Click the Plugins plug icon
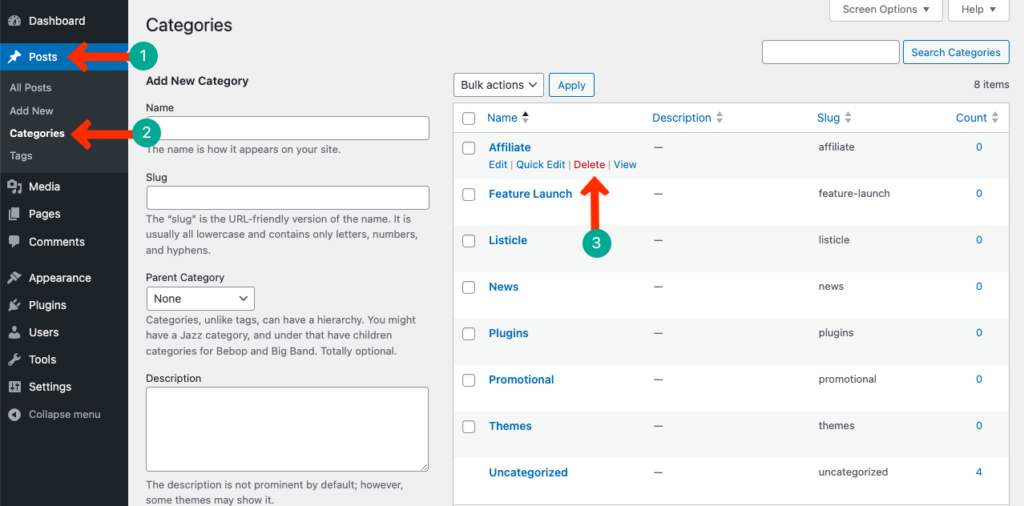 click(x=14, y=306)
